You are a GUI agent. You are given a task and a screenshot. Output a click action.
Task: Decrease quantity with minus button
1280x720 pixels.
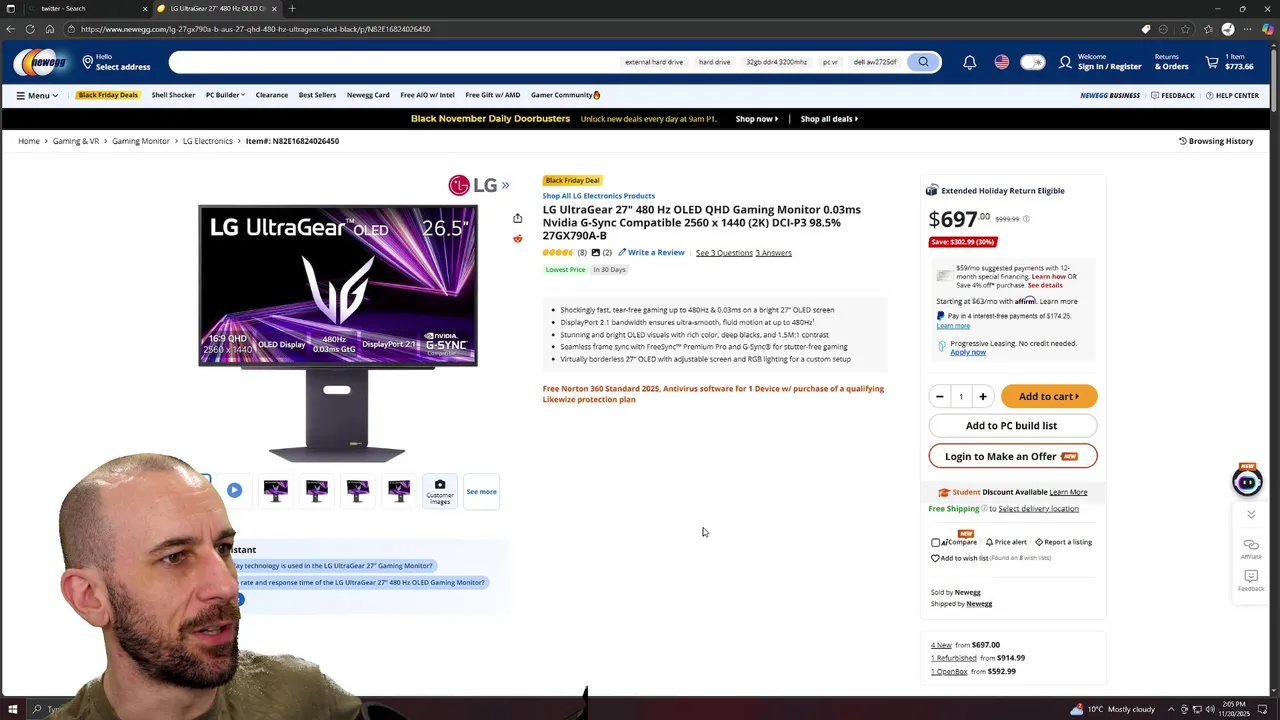[x=939, y=397]
